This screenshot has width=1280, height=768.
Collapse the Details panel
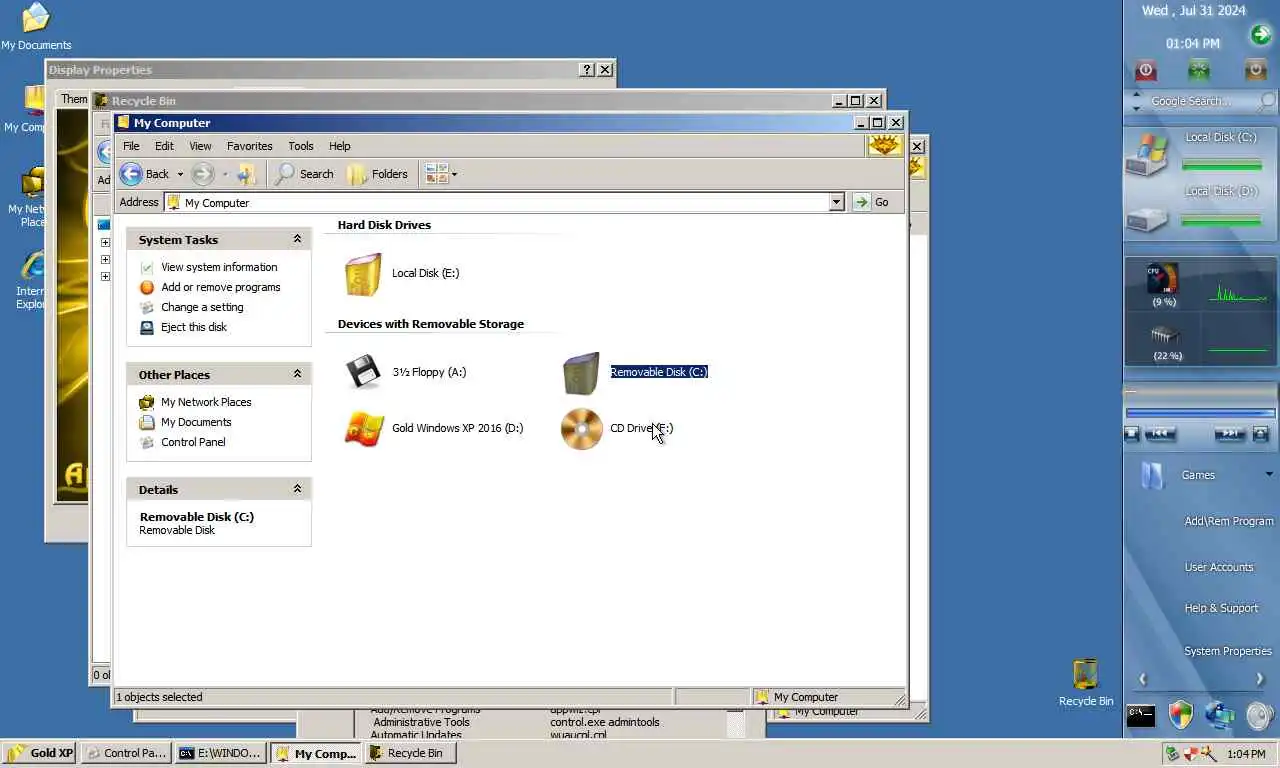coord(297,489)
